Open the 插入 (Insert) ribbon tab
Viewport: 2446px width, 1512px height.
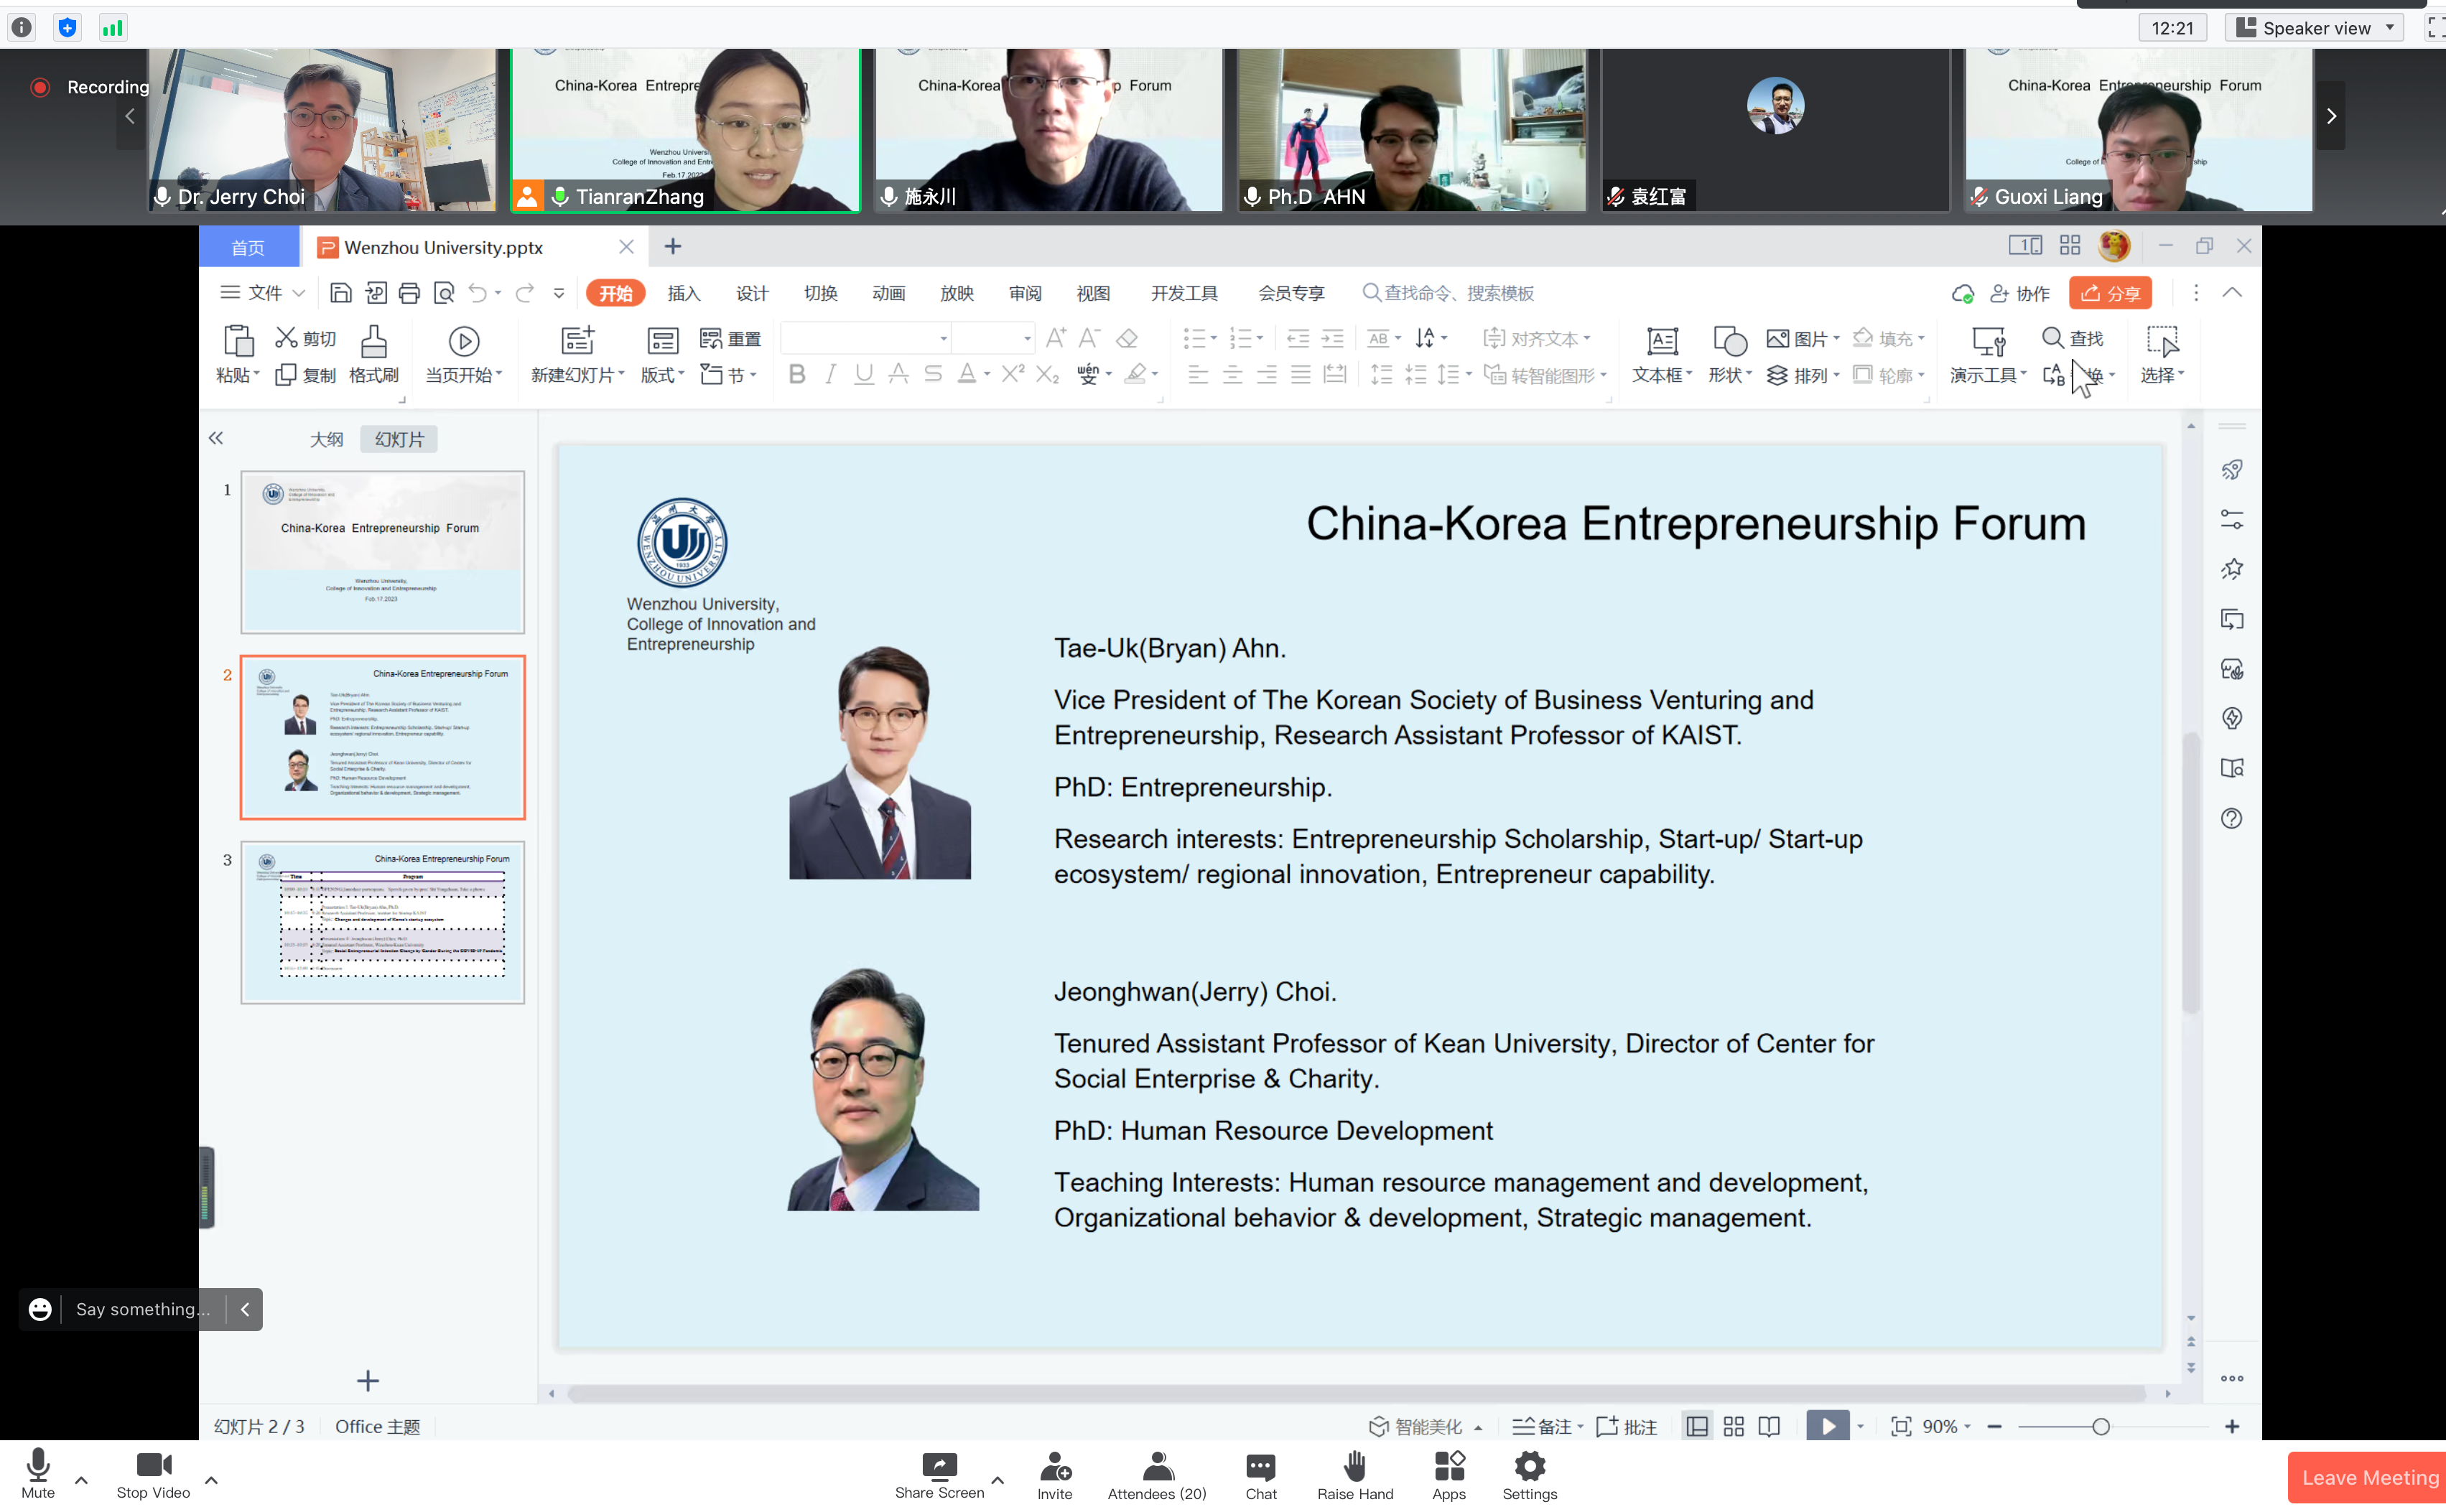pos(683,293)
